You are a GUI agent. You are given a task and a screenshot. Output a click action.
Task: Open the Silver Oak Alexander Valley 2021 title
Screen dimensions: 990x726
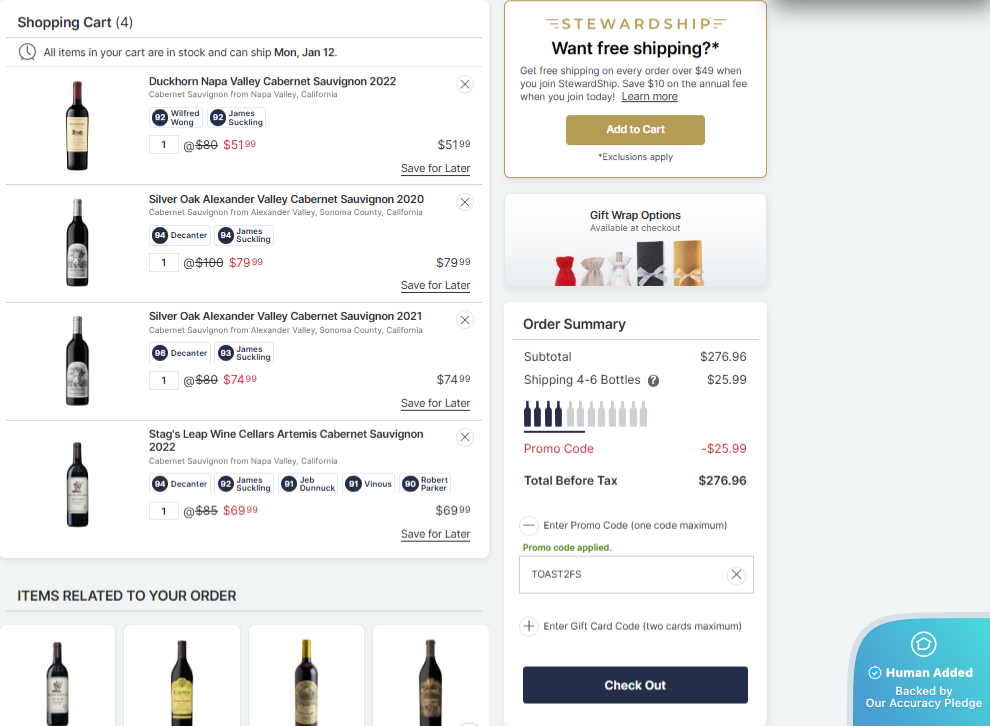(x=285, y=316)
